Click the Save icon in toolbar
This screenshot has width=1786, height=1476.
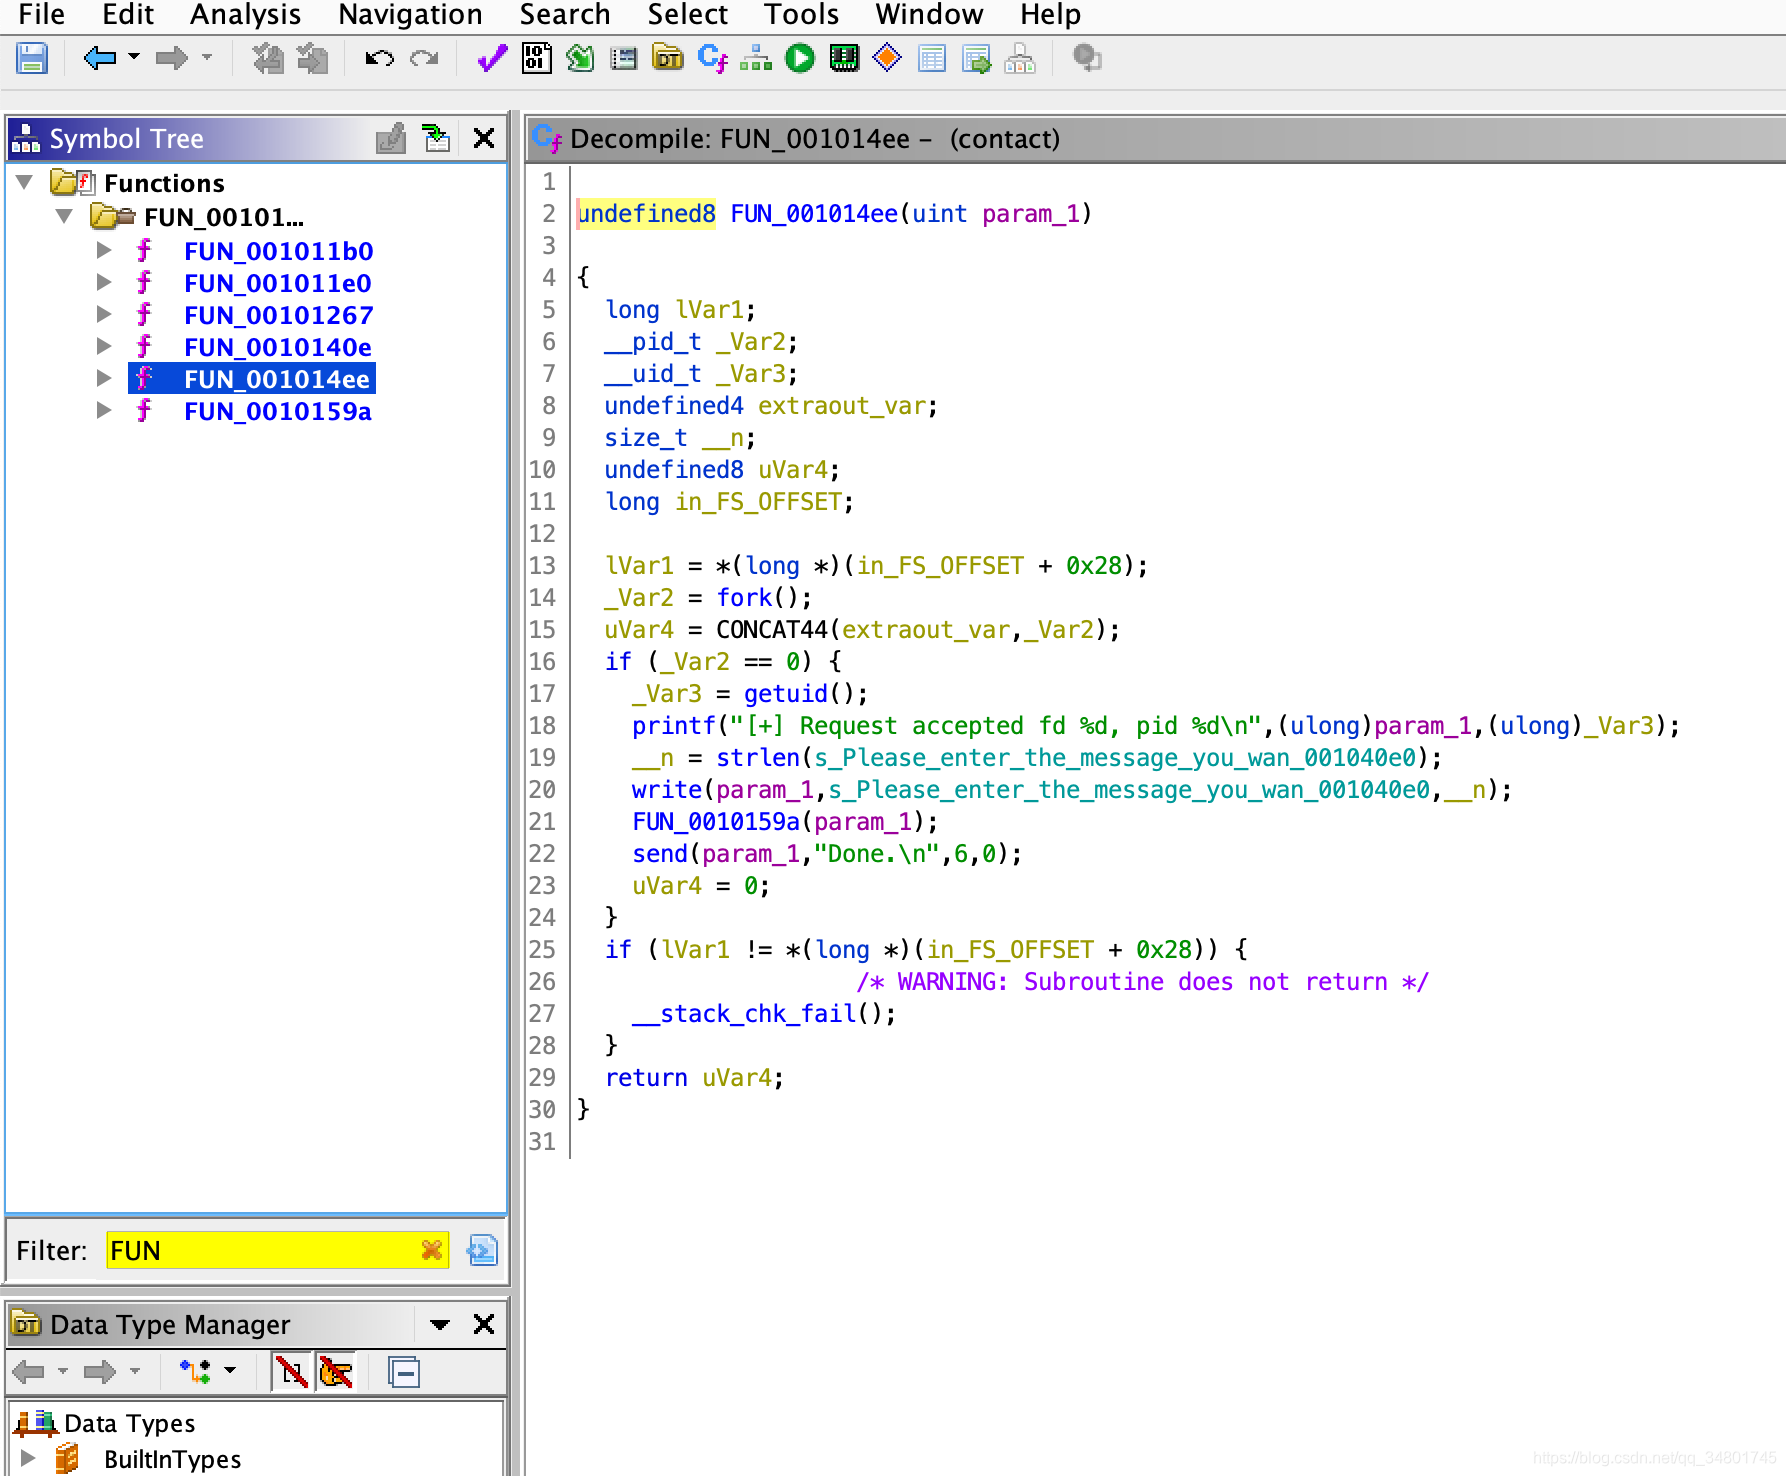tap(32, 58)
